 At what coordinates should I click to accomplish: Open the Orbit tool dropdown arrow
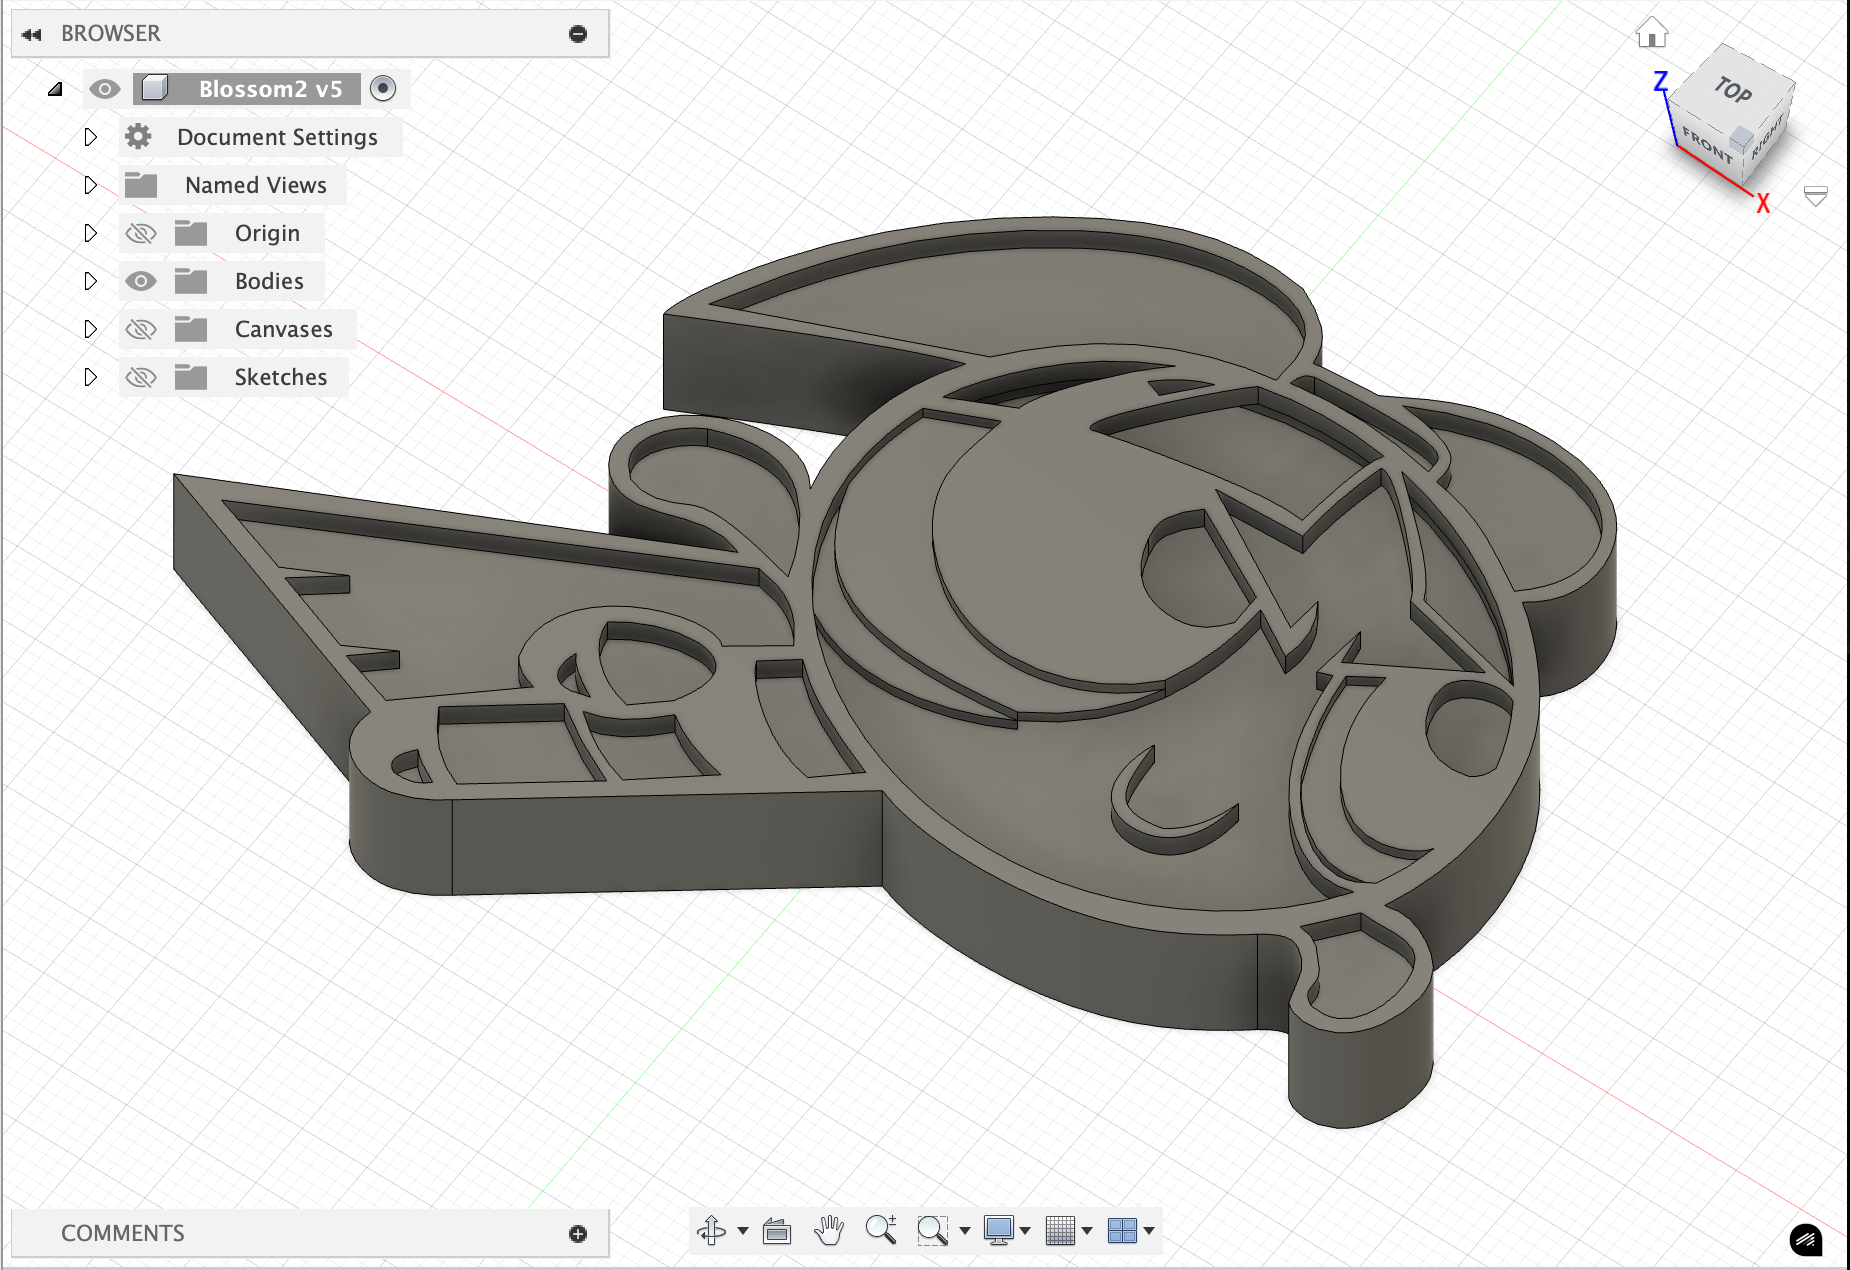(x=743, y=1231)
